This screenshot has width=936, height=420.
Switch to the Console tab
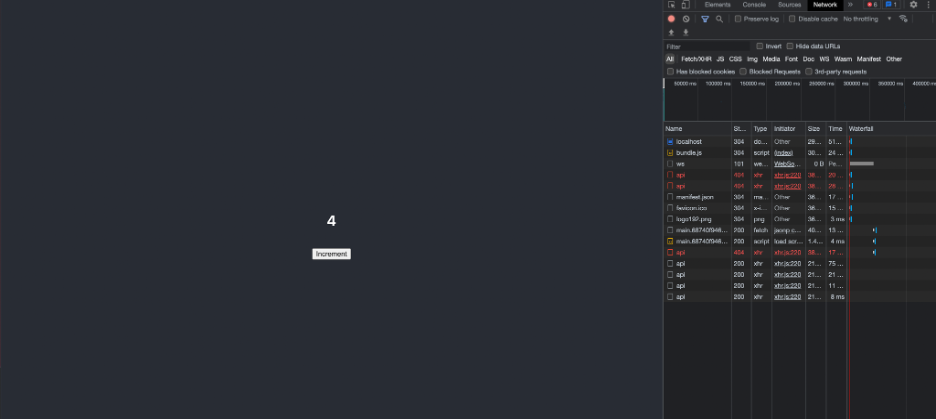(x=754, y=5)
